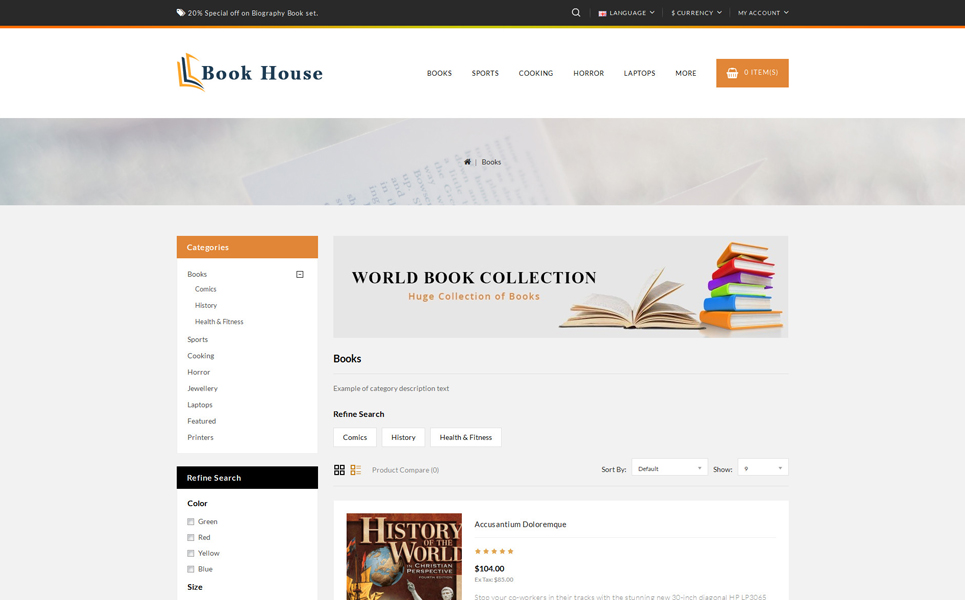Click the Book House logo
Screen dimensions: 965x600
point(249,73)
